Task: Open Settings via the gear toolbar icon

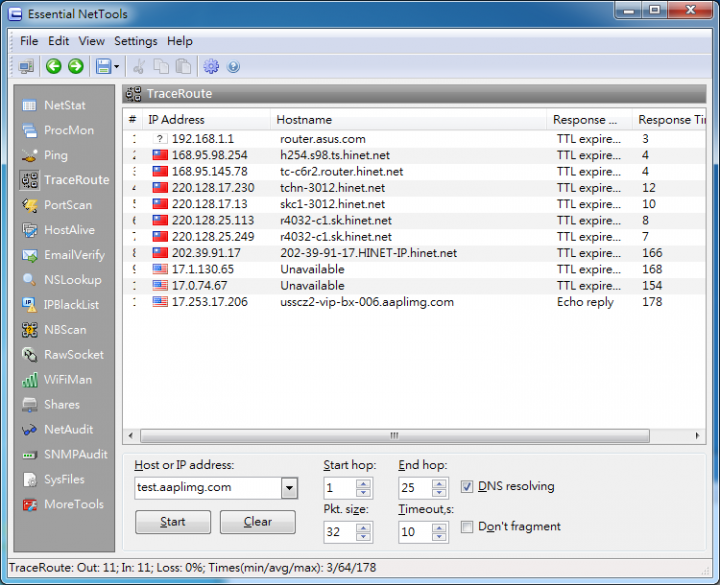Action: click(x=211, y=67)
